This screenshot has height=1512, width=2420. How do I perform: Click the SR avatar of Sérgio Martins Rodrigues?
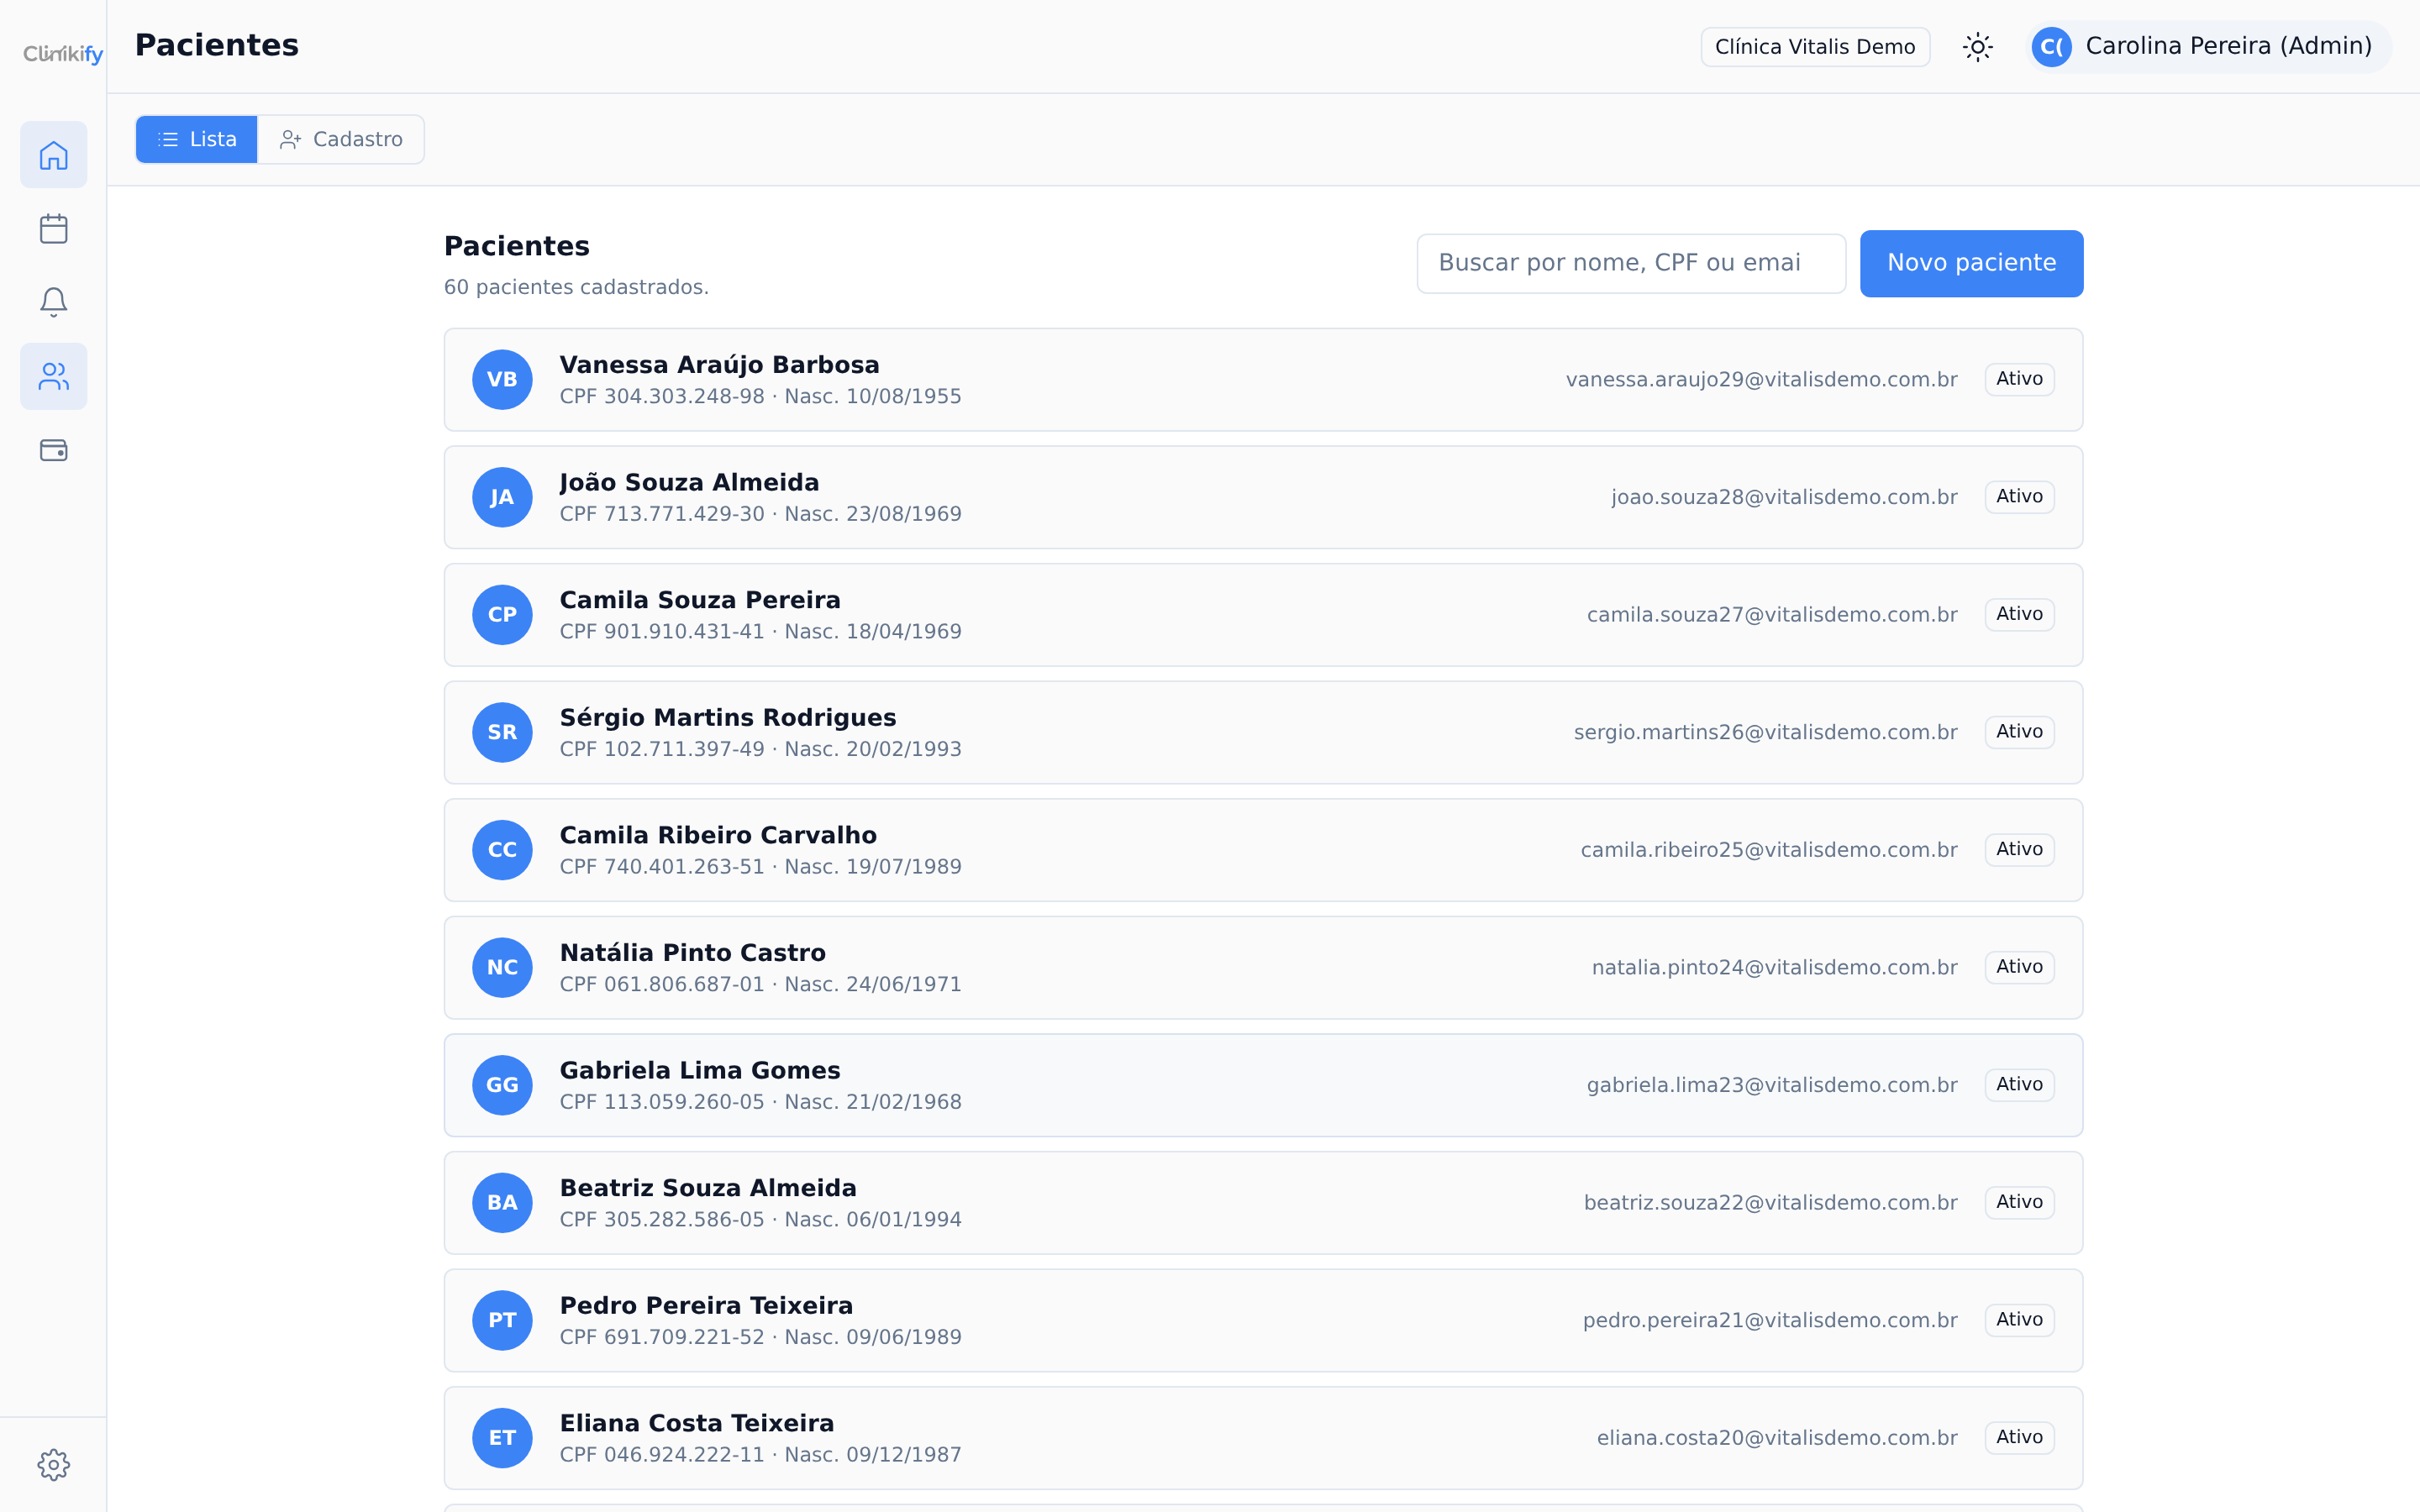pos(502,733)
